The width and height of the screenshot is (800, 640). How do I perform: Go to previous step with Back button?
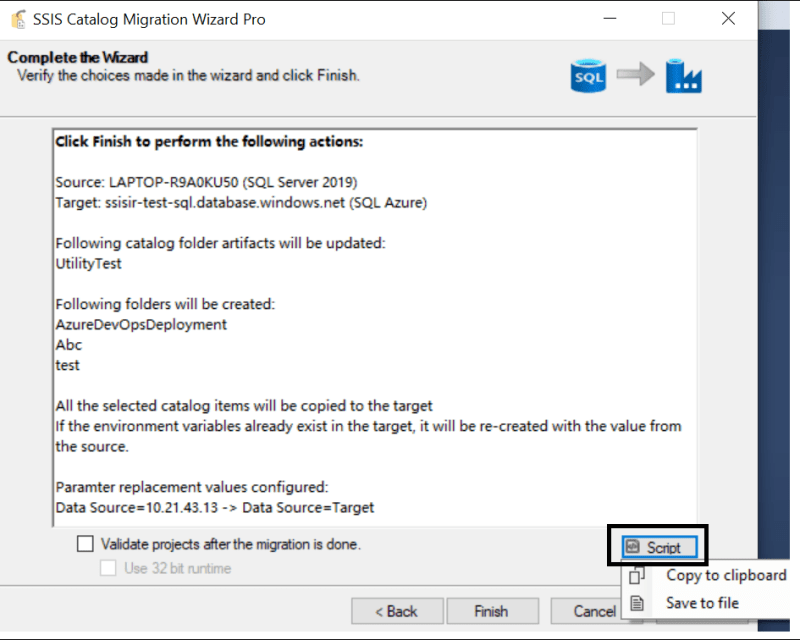(x=397, y=611)
